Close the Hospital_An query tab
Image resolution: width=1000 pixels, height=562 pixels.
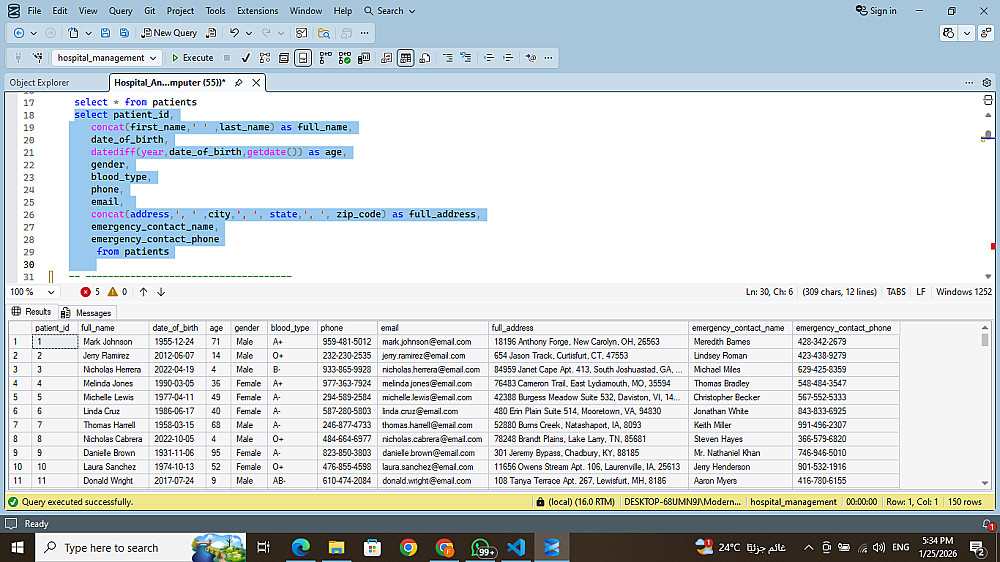point(256,82)
